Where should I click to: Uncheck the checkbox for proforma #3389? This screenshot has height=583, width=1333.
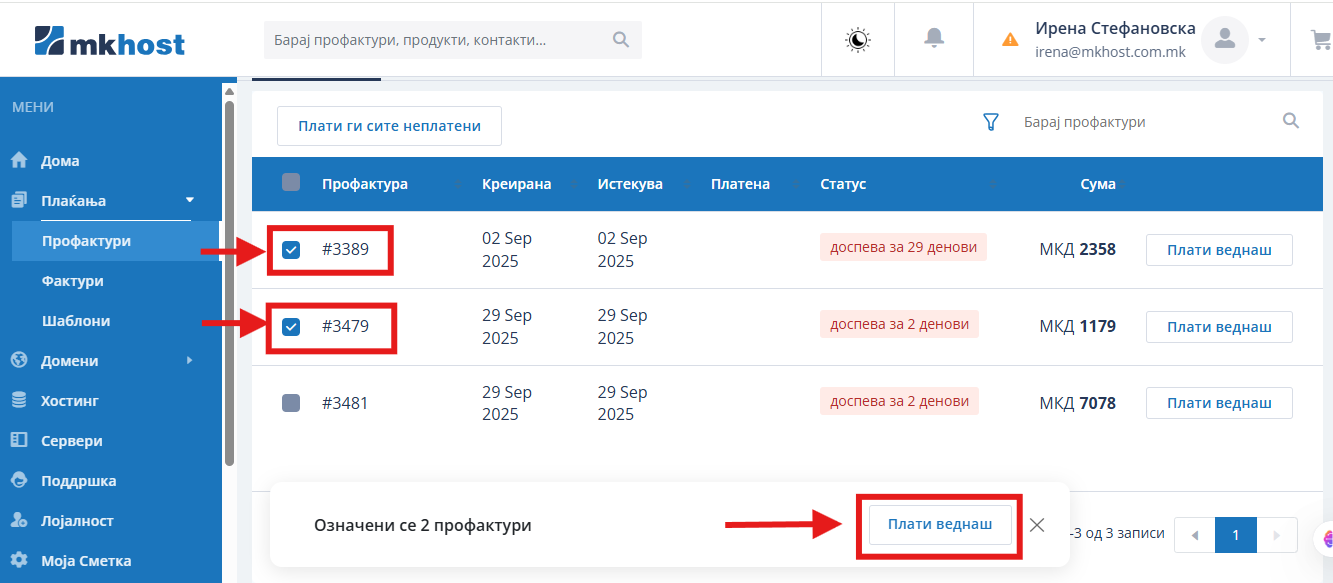(x=291, y=250)
